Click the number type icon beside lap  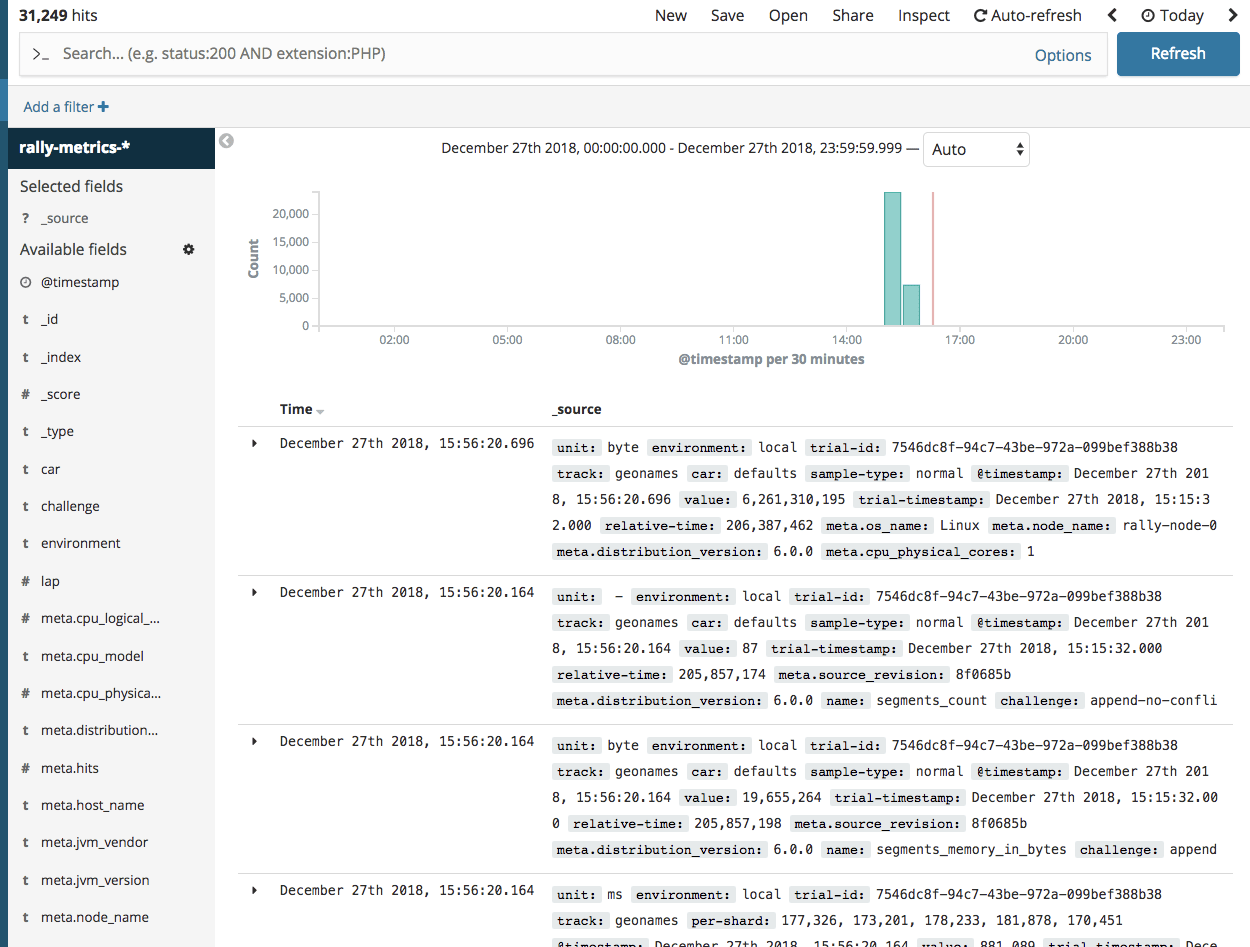tap(25, 582)
